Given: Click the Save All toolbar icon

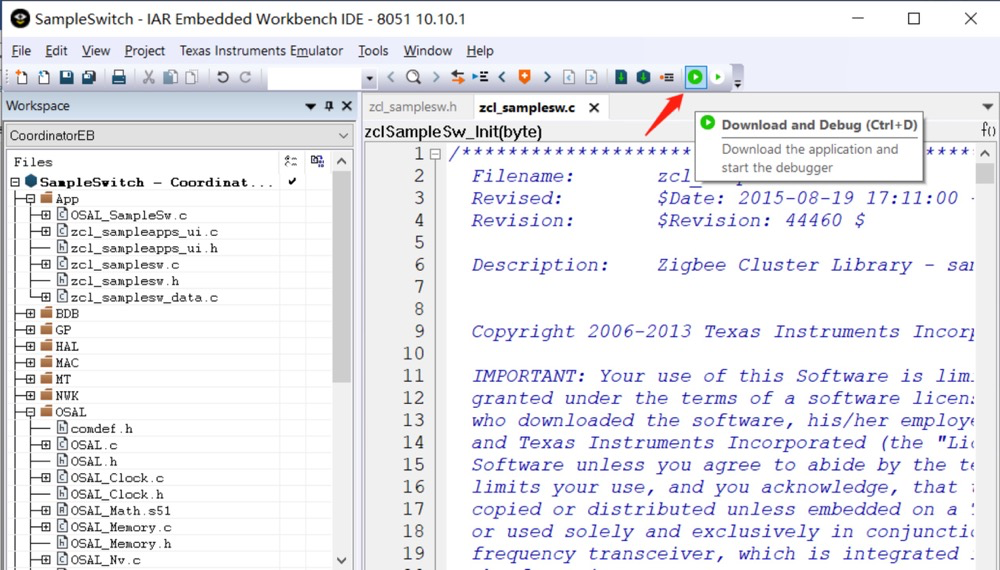Looking at the screenshot, I should pyautogui.click(x=89, y=77).
